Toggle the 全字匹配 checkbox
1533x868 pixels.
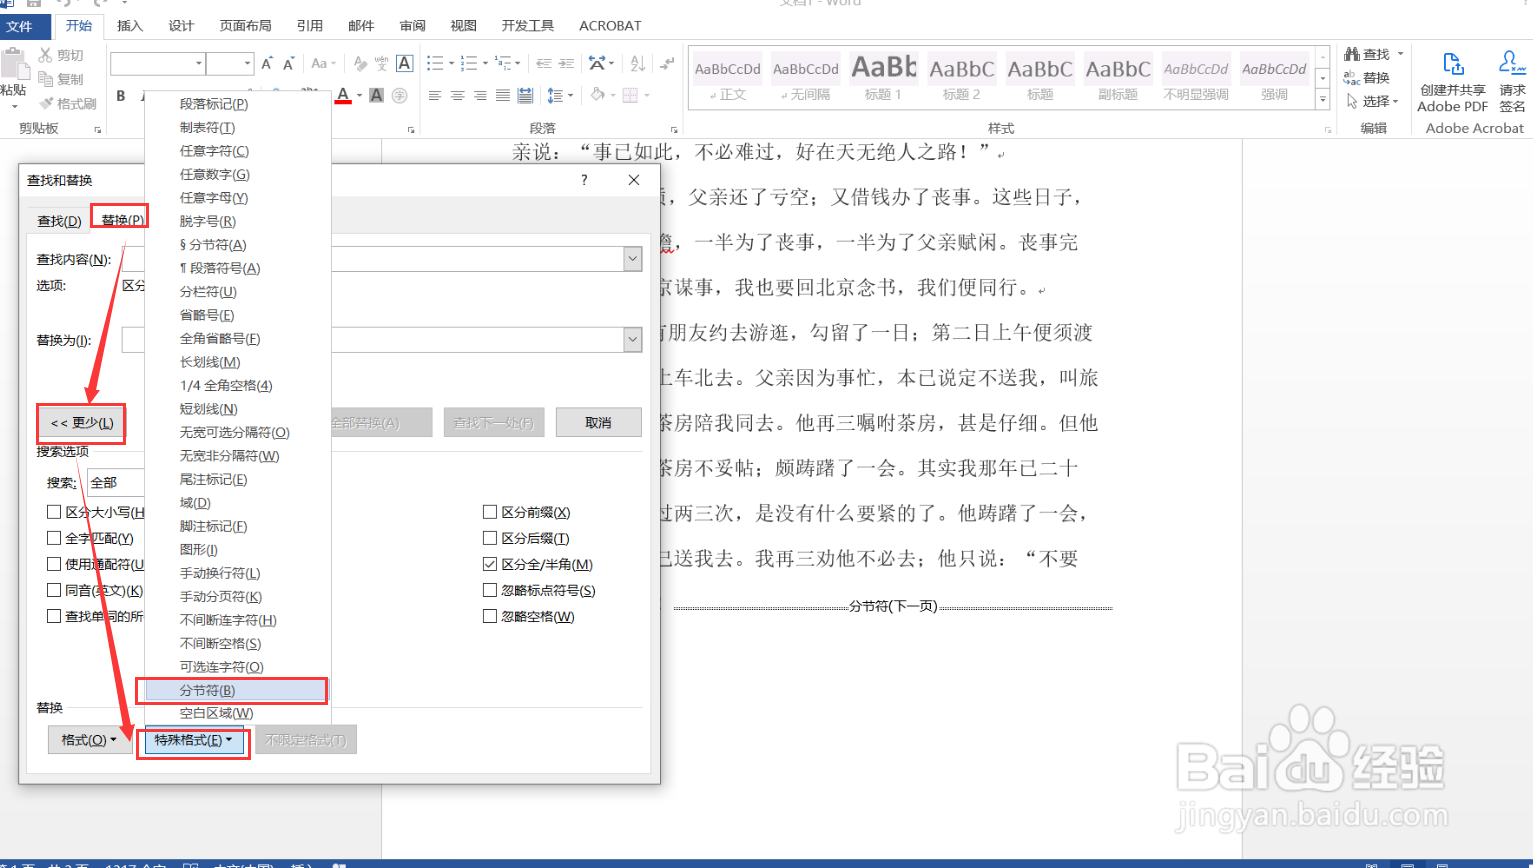tap(54, 538)
